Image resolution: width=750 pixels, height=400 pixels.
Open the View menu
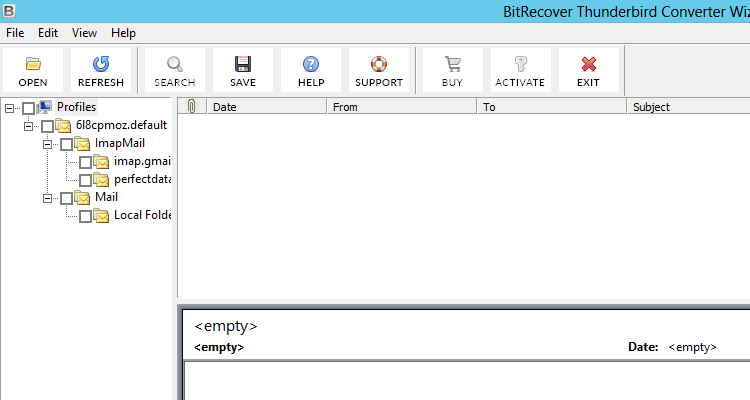pos(84,33)
